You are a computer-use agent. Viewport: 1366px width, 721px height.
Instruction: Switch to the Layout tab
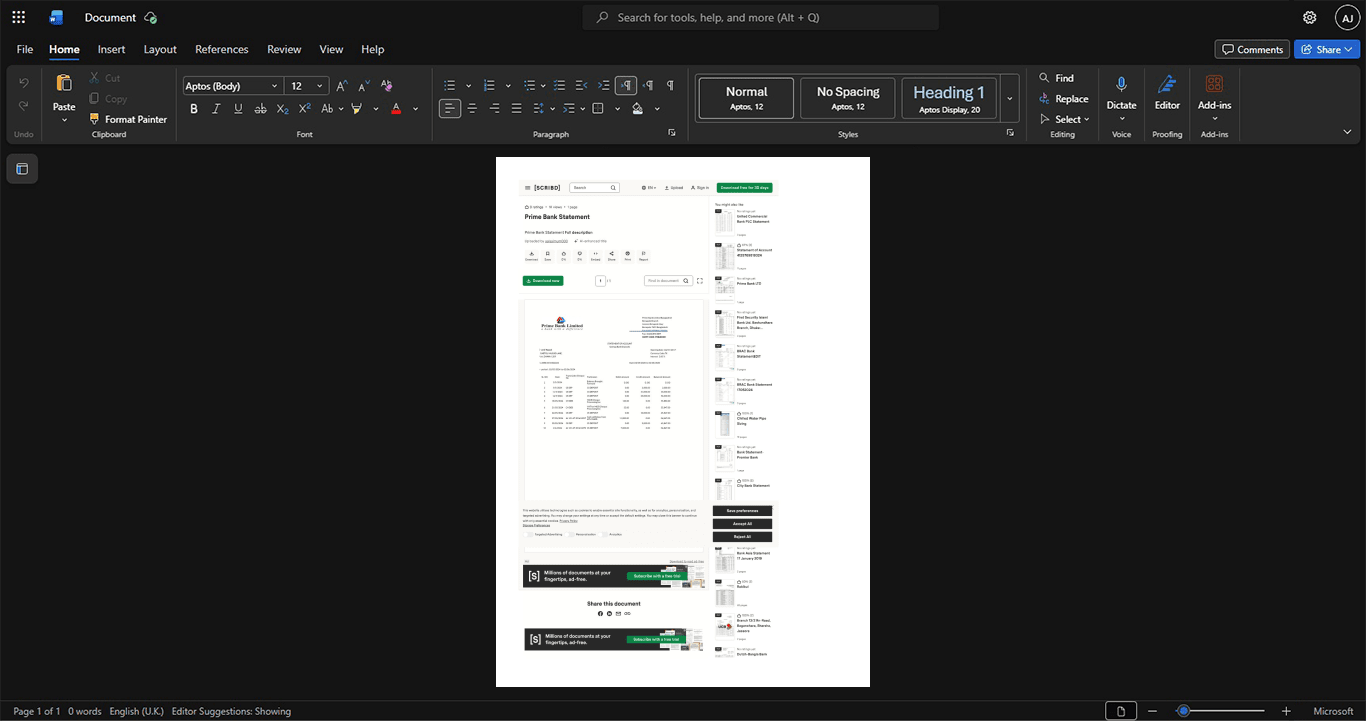[160, 49]
